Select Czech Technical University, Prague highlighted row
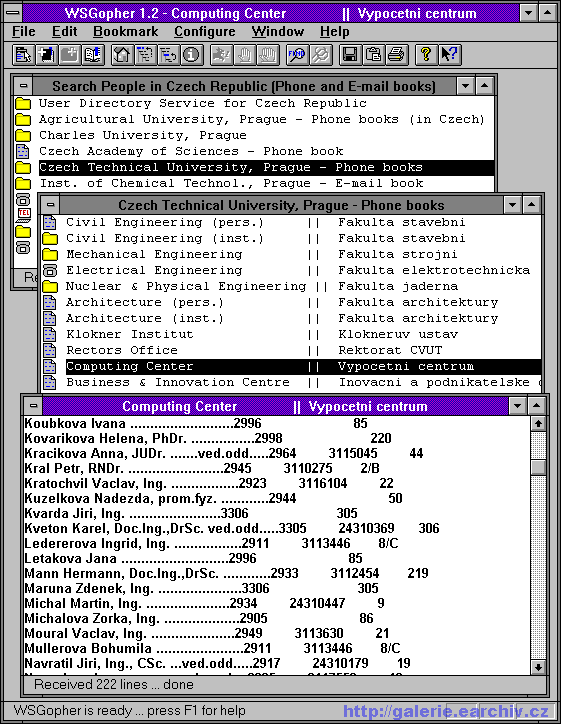Viewport: 561px width, 724px height. coord(266,168)
